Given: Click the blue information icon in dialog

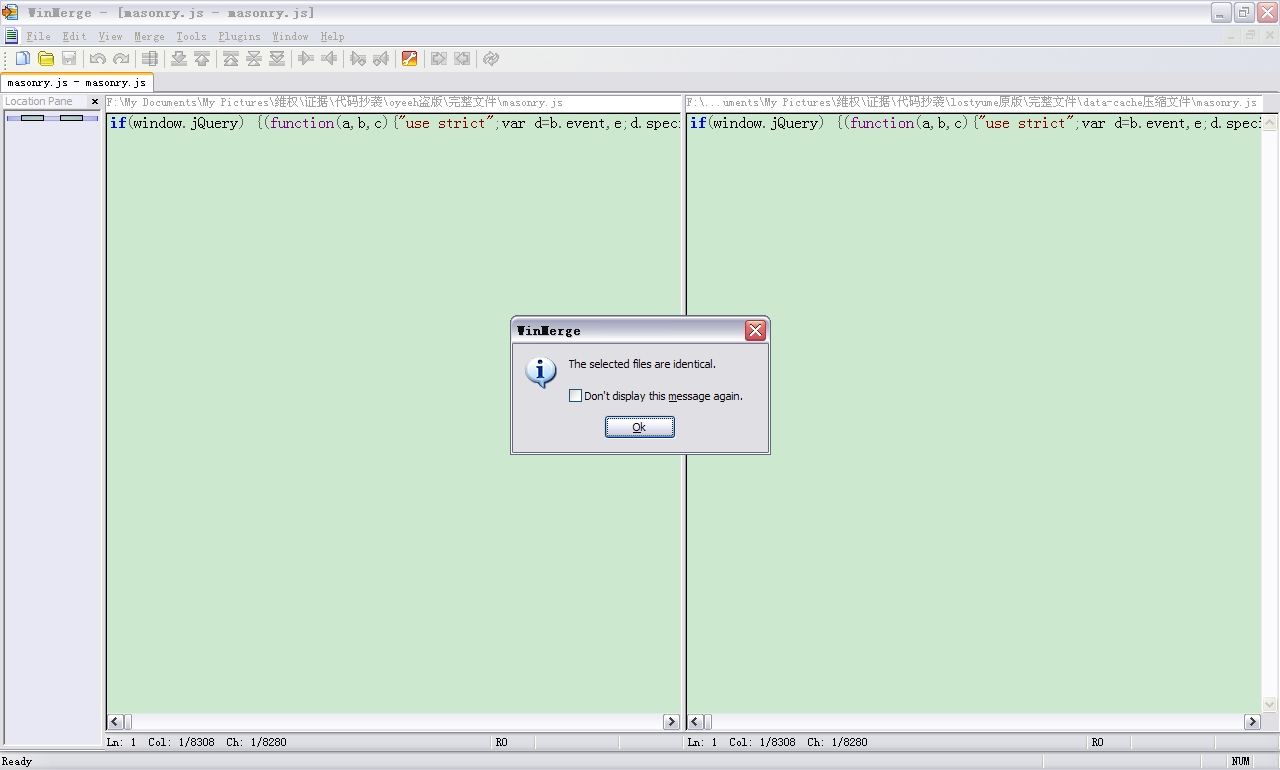Looking at the screenshot, I should pos(541,372).
